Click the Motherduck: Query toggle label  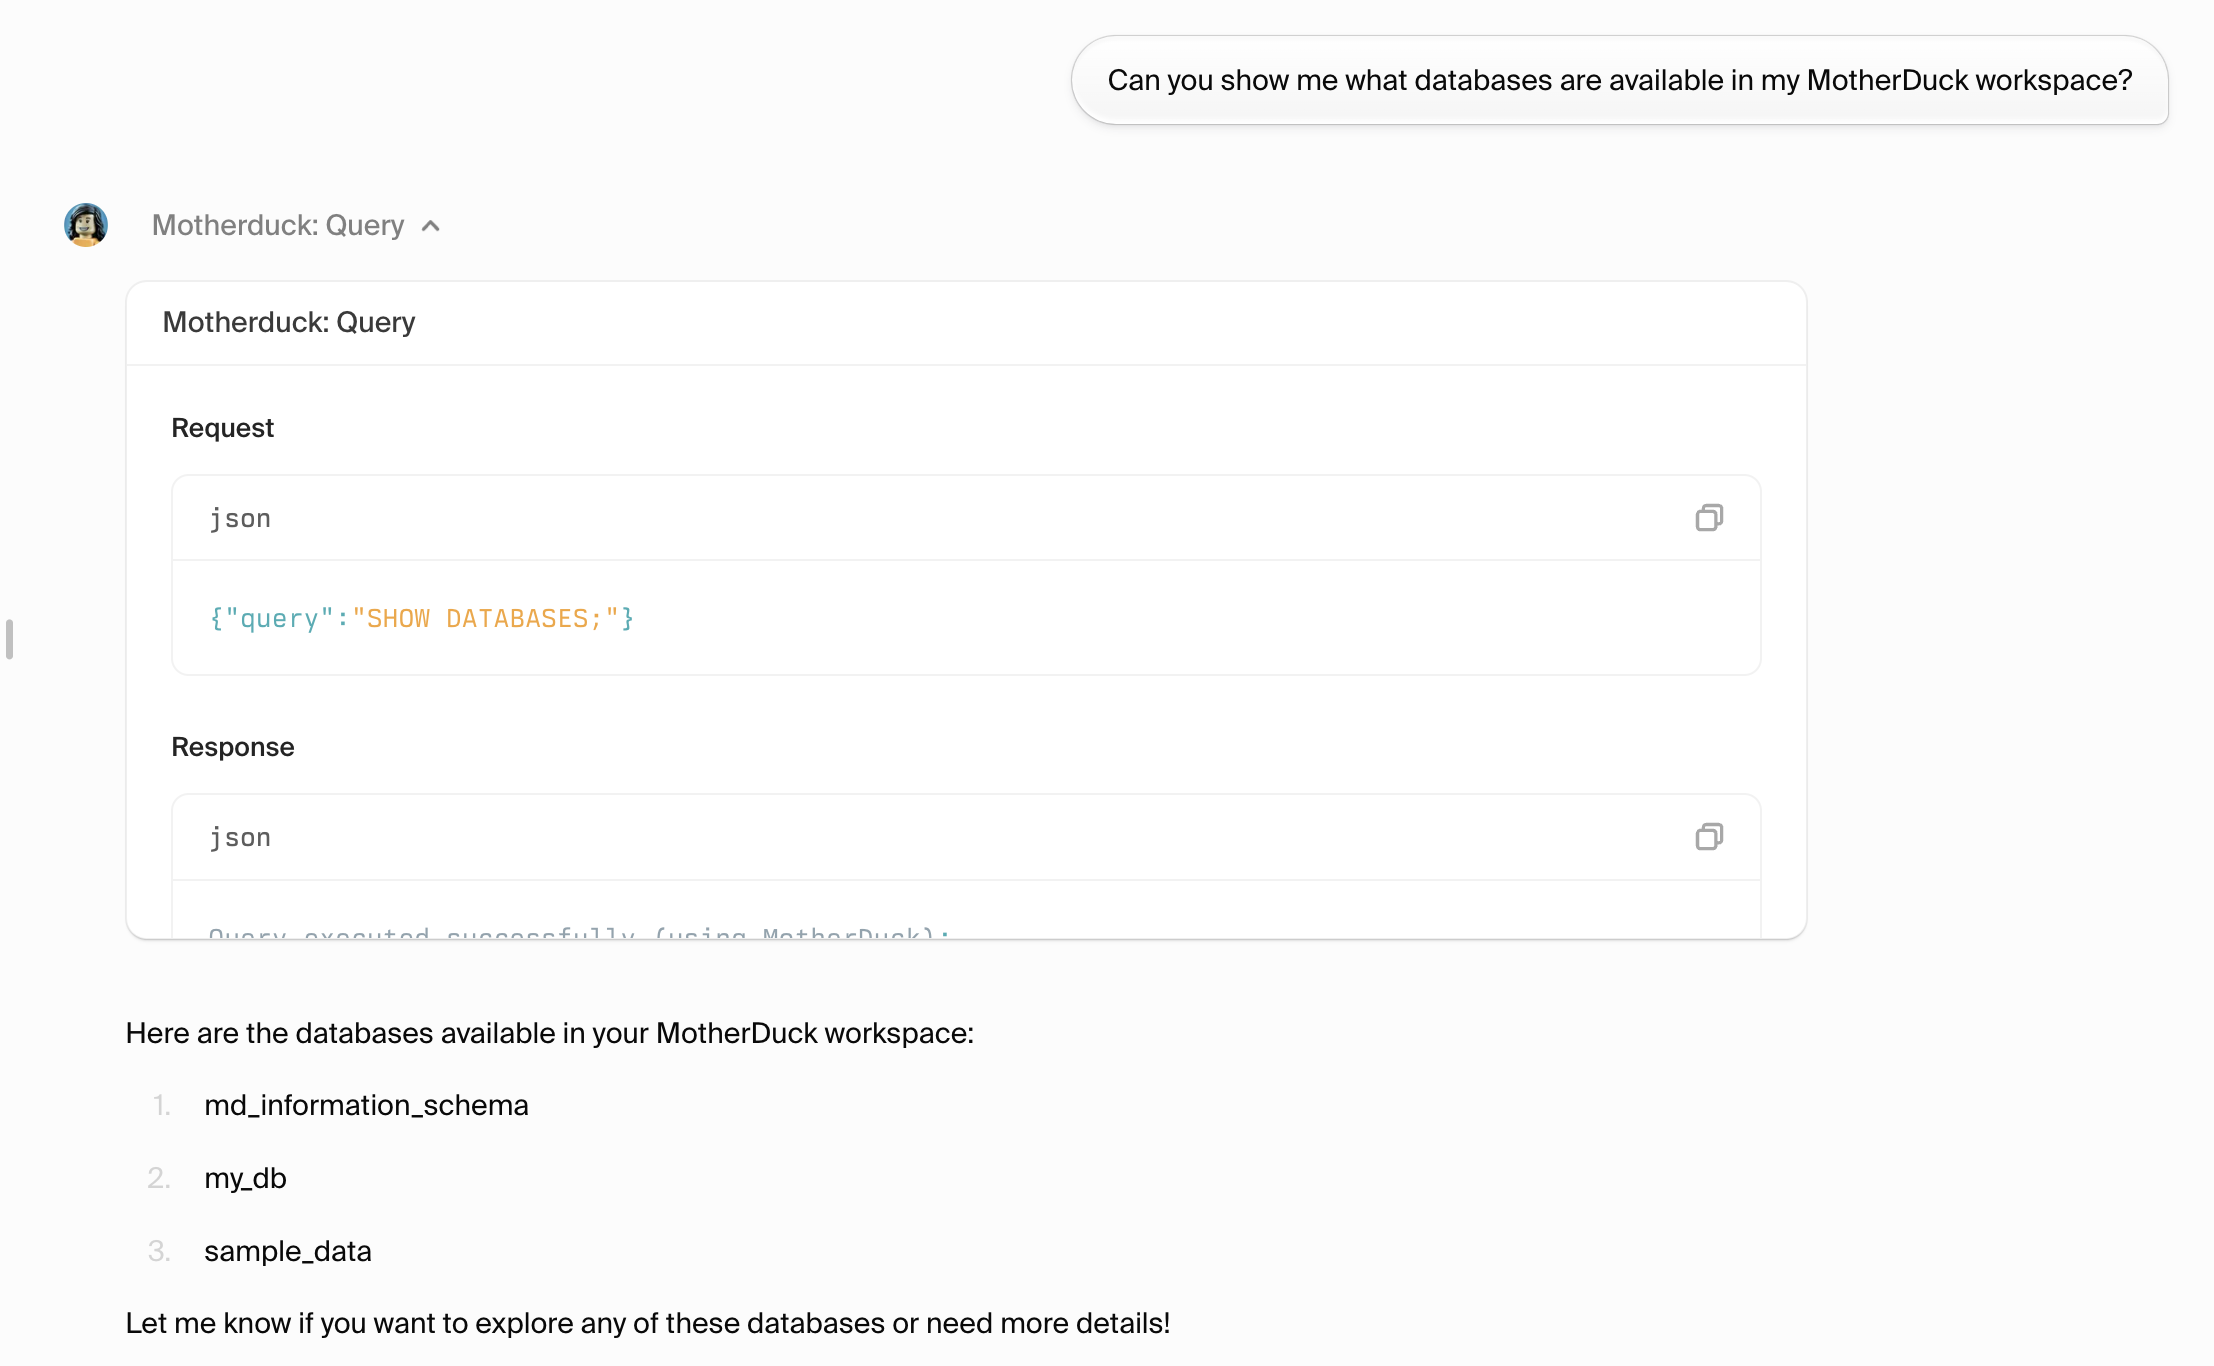[278, 226]
